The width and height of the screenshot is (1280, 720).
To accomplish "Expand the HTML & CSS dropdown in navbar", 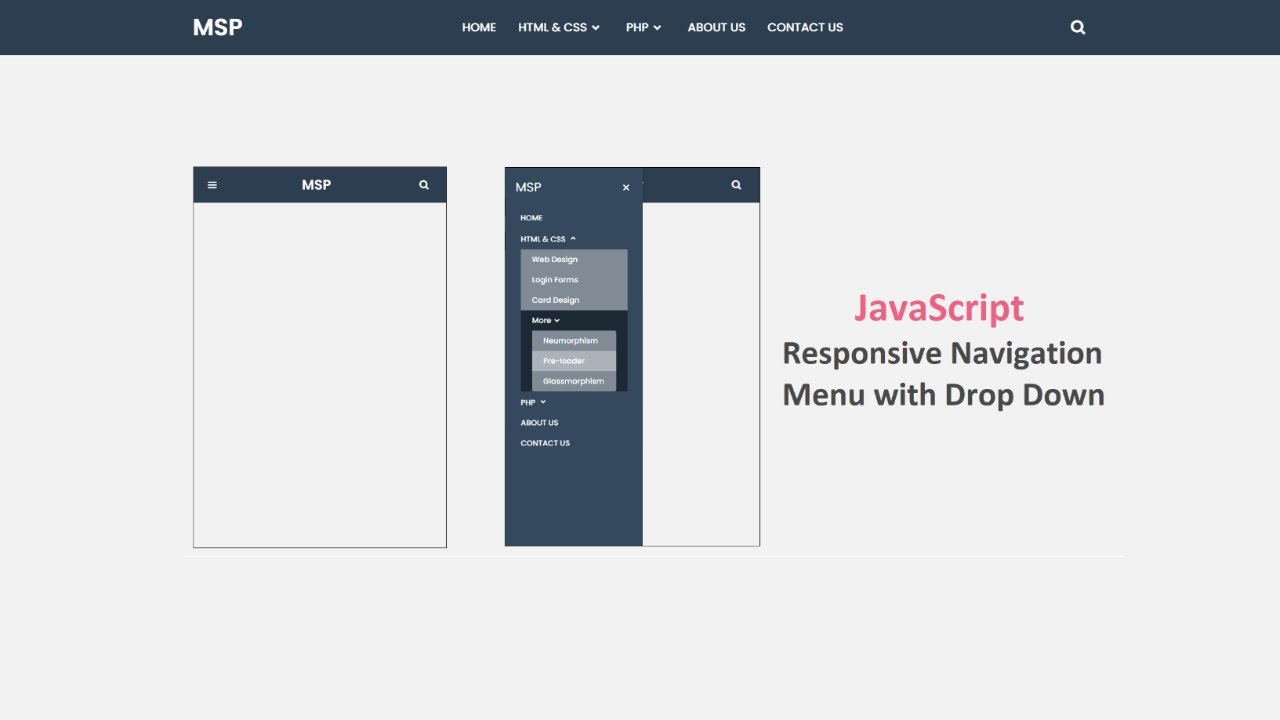I will point(559,27).
